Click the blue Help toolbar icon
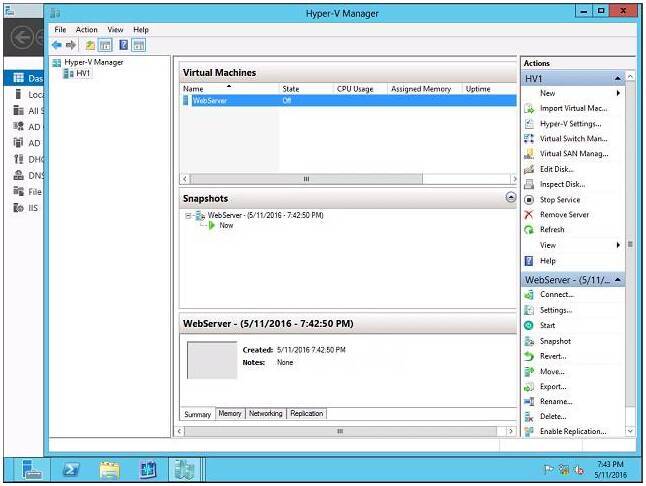The height and width of the screenshot is (486, 646). pos(123,44)
